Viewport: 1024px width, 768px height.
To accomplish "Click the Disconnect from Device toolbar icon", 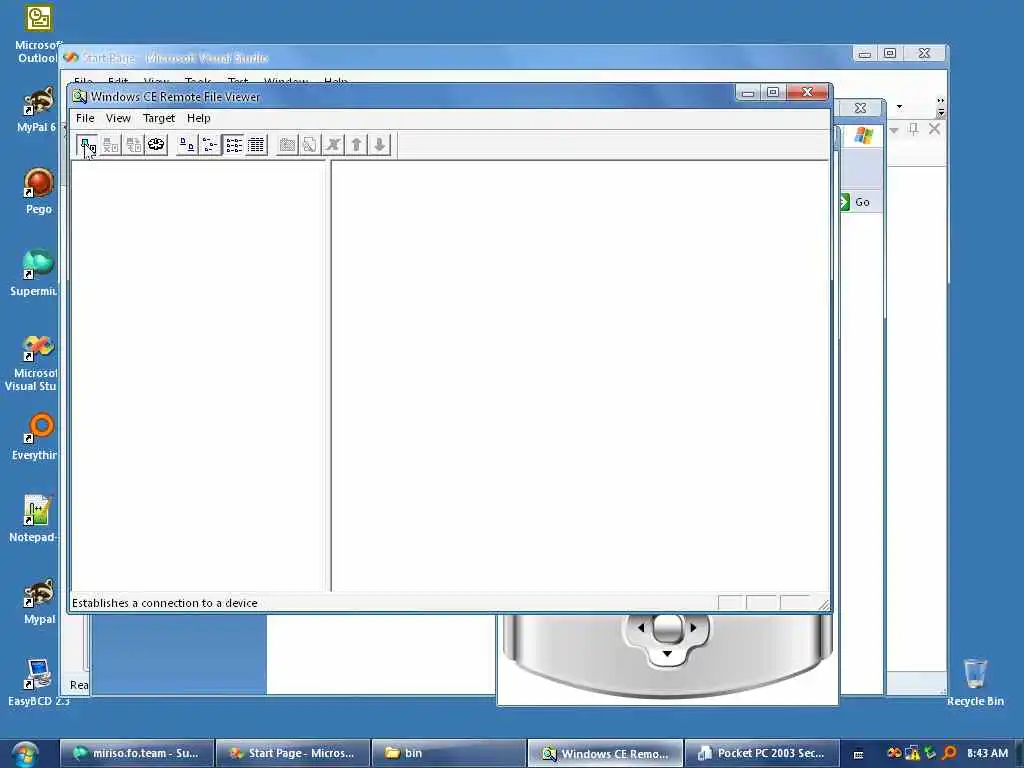I will click(110, 145).
